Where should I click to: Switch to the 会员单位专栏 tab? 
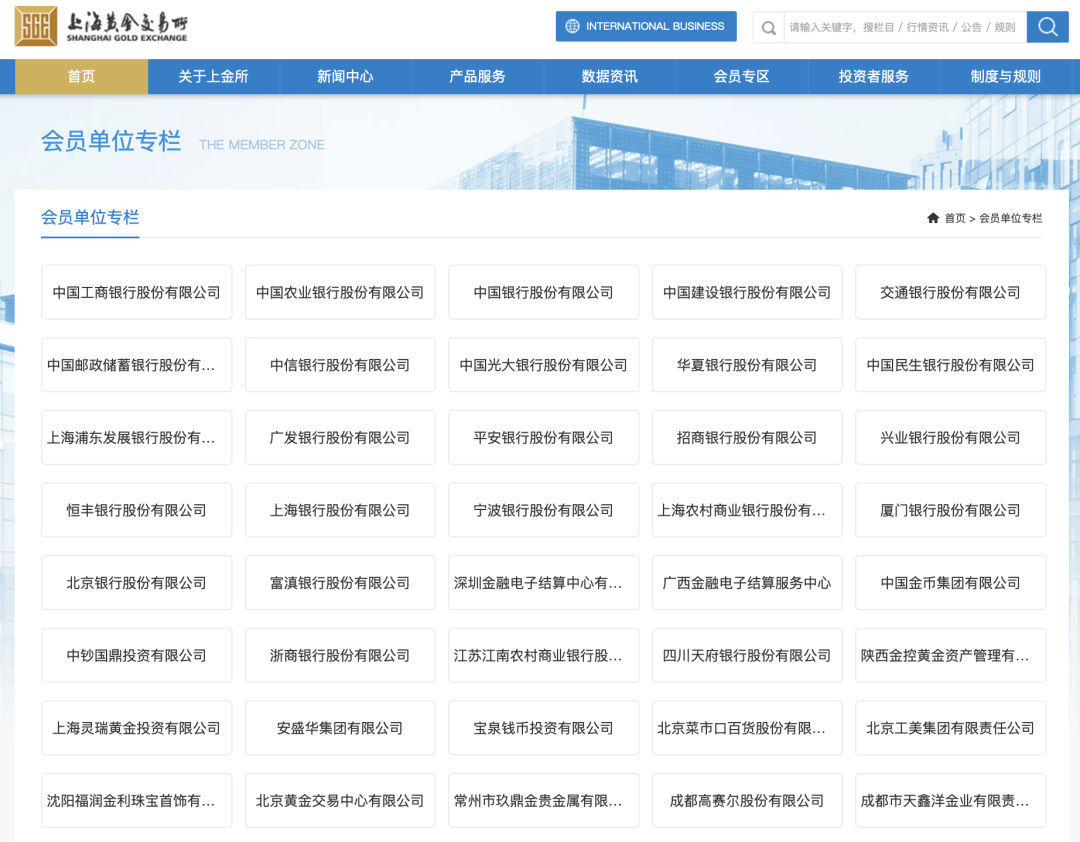click(90, 217)
